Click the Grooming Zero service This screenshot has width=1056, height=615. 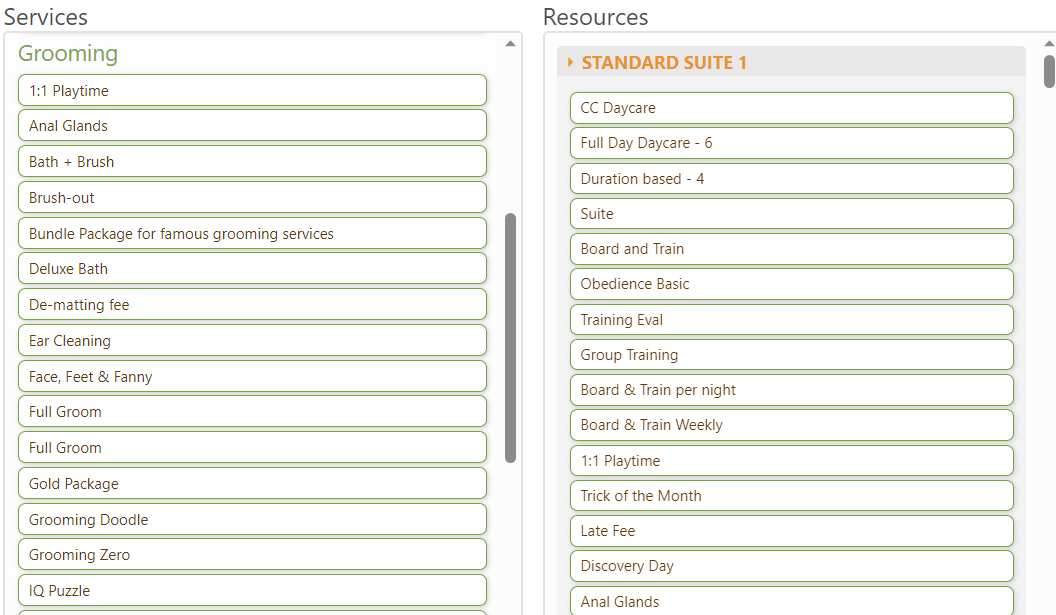click(x=253, y=554)
